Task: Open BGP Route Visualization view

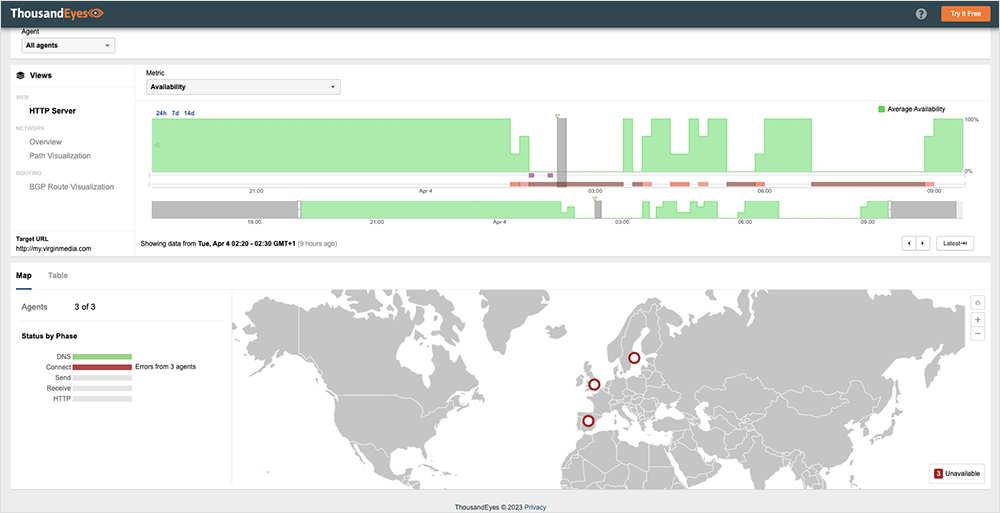Action: [71, 187]
